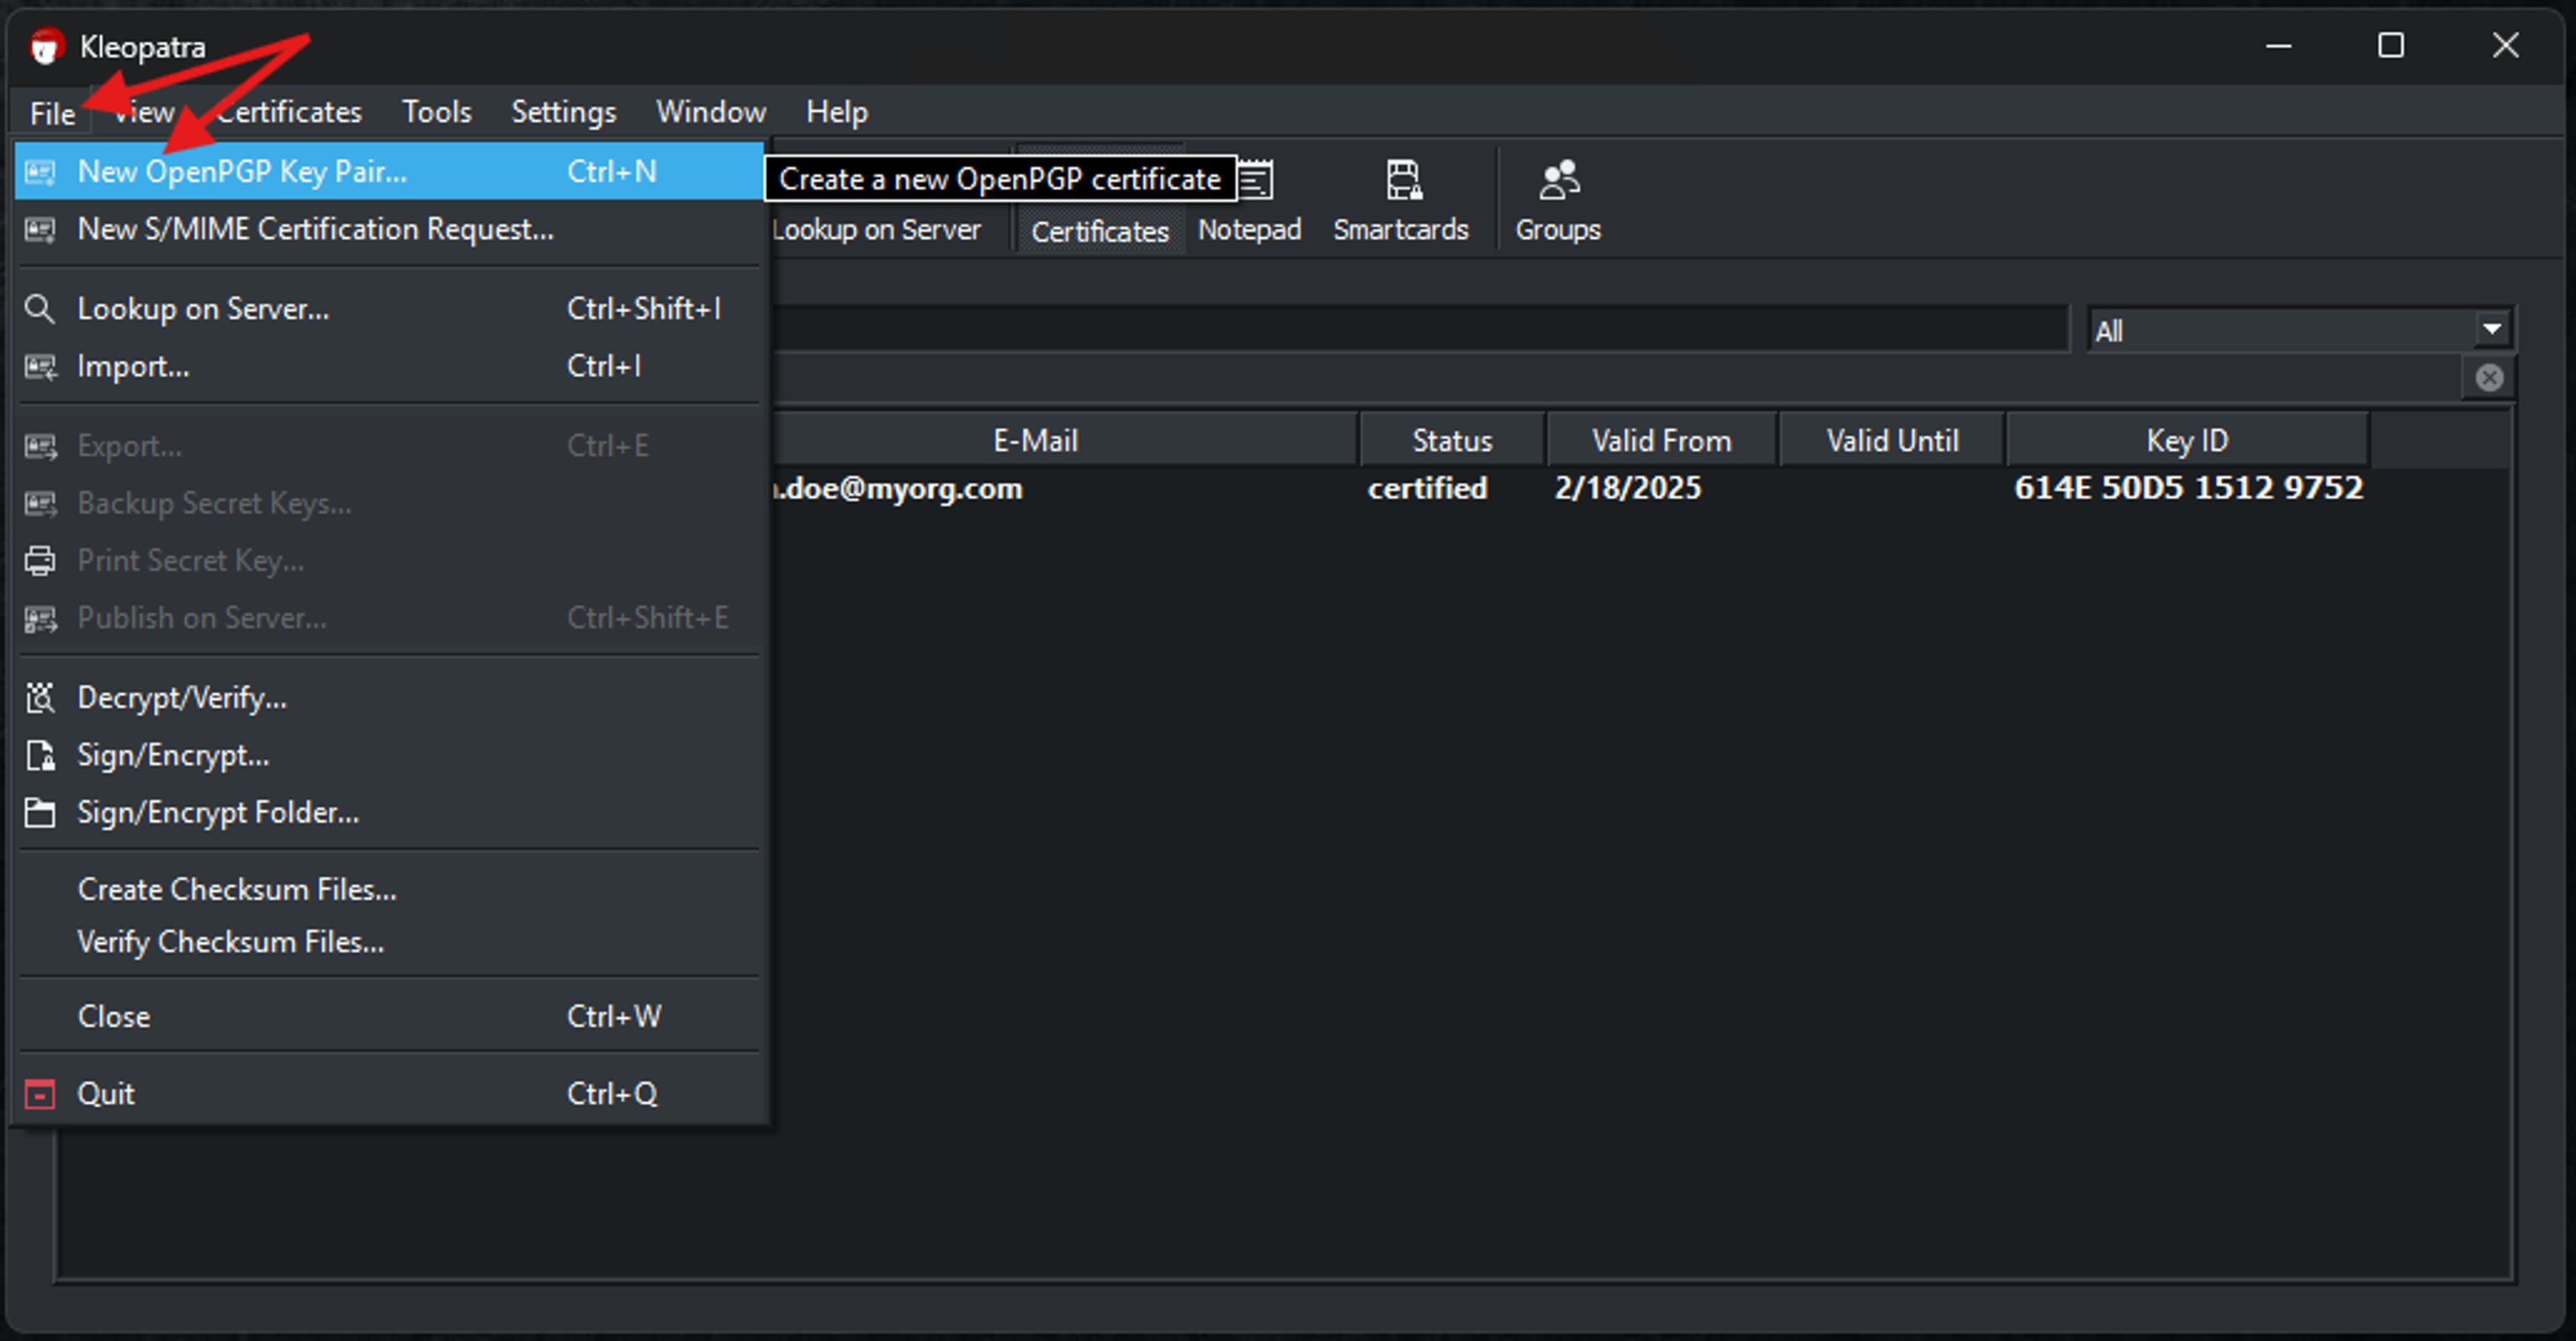Click the Certificates toolbar button
The height and width of the screenshot is (1341, 2576).
[1100, 200]
